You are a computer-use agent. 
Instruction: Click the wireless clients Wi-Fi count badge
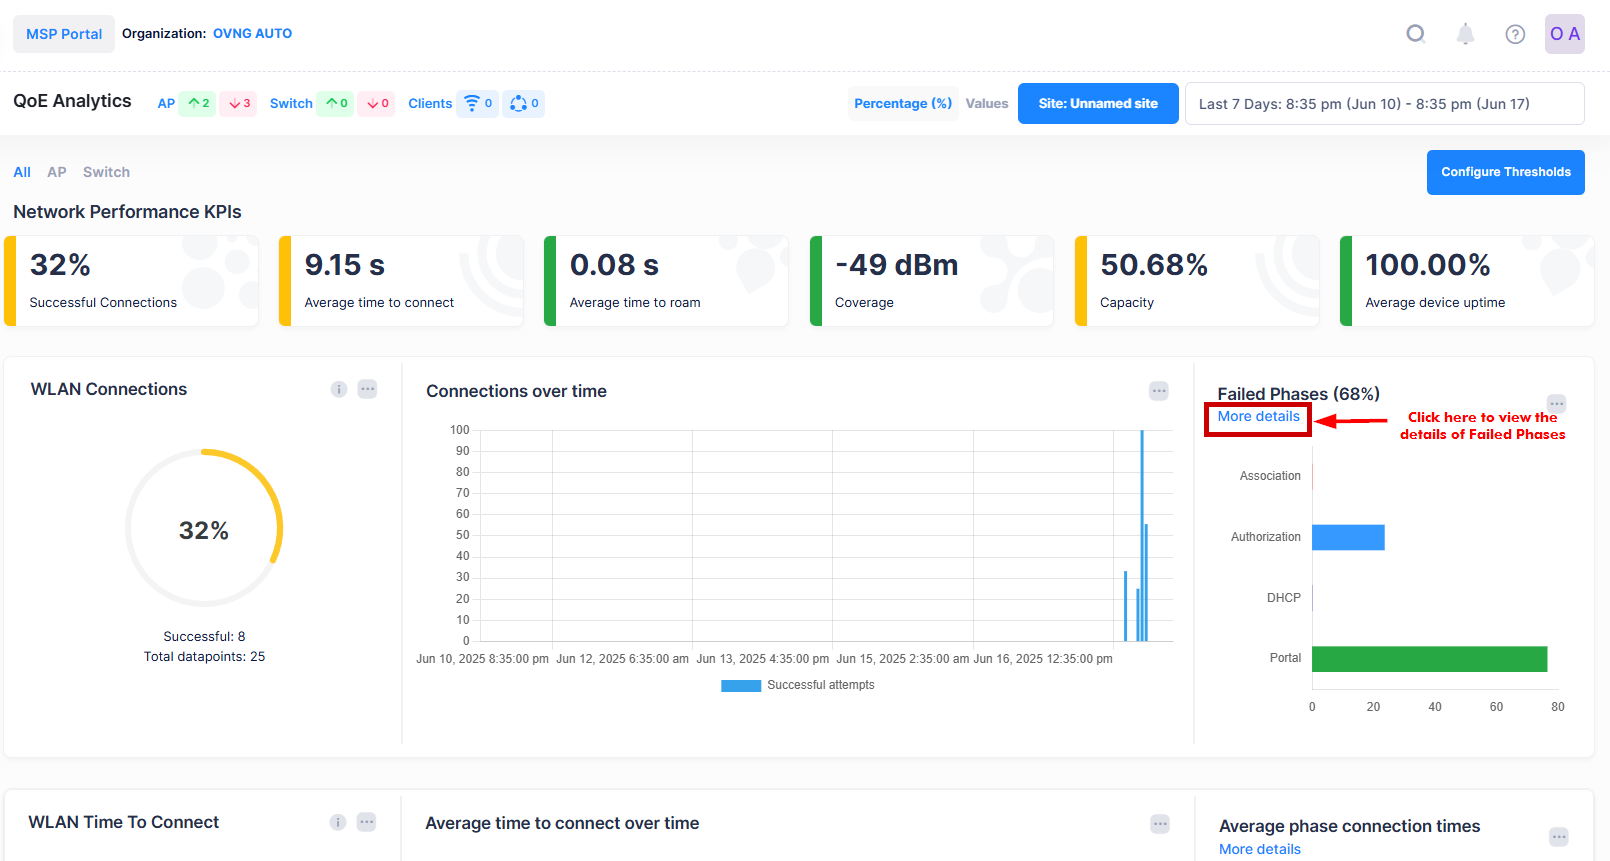coord(477,103)
